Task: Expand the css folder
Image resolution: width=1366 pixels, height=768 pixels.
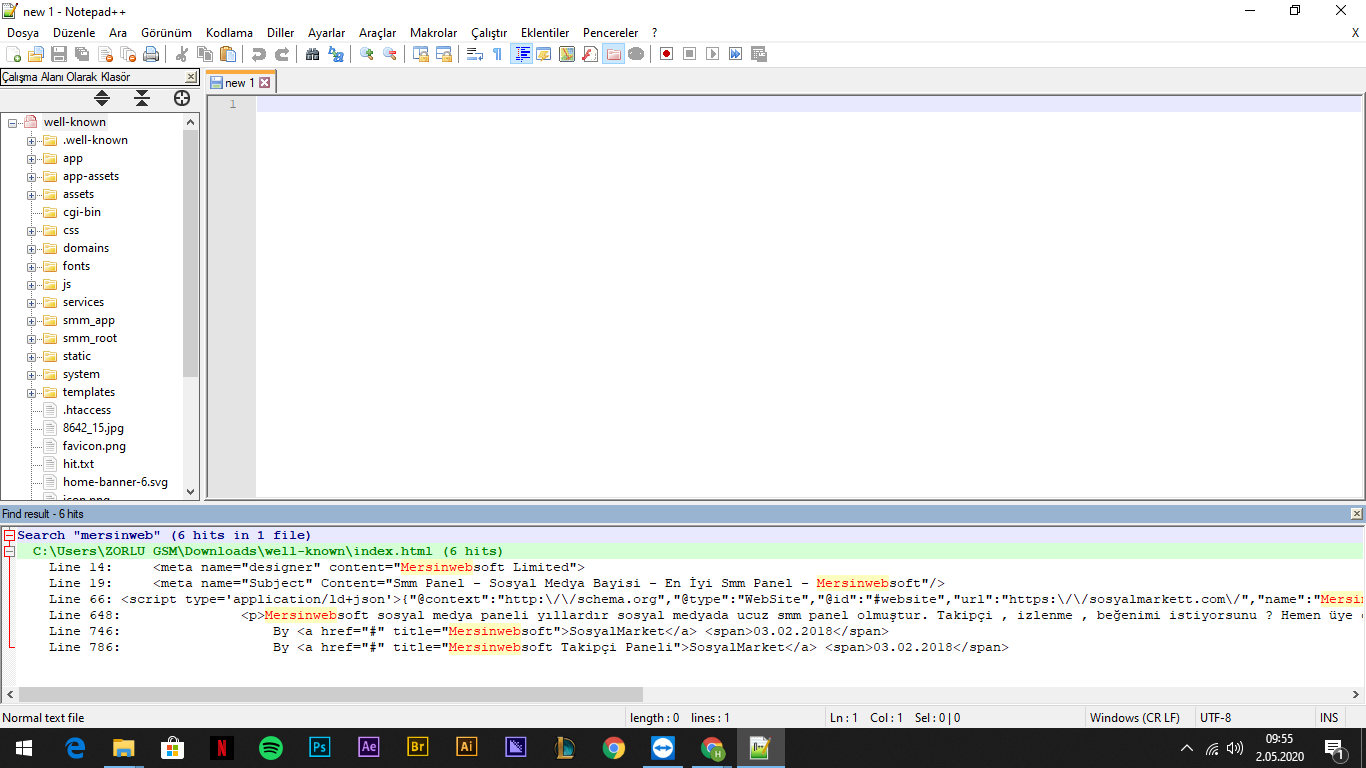Action: 32,230
